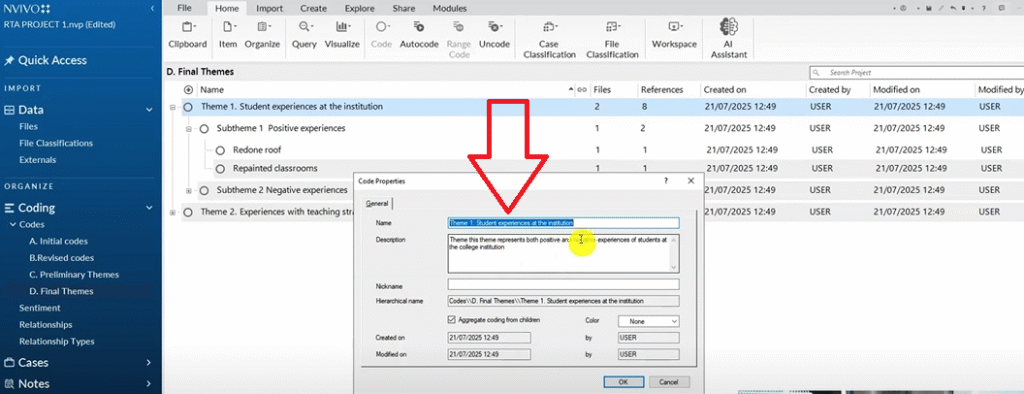Click the save icon in title bar
The width and height of the screenshot is (1024, 394).
[x=928, y=8]
